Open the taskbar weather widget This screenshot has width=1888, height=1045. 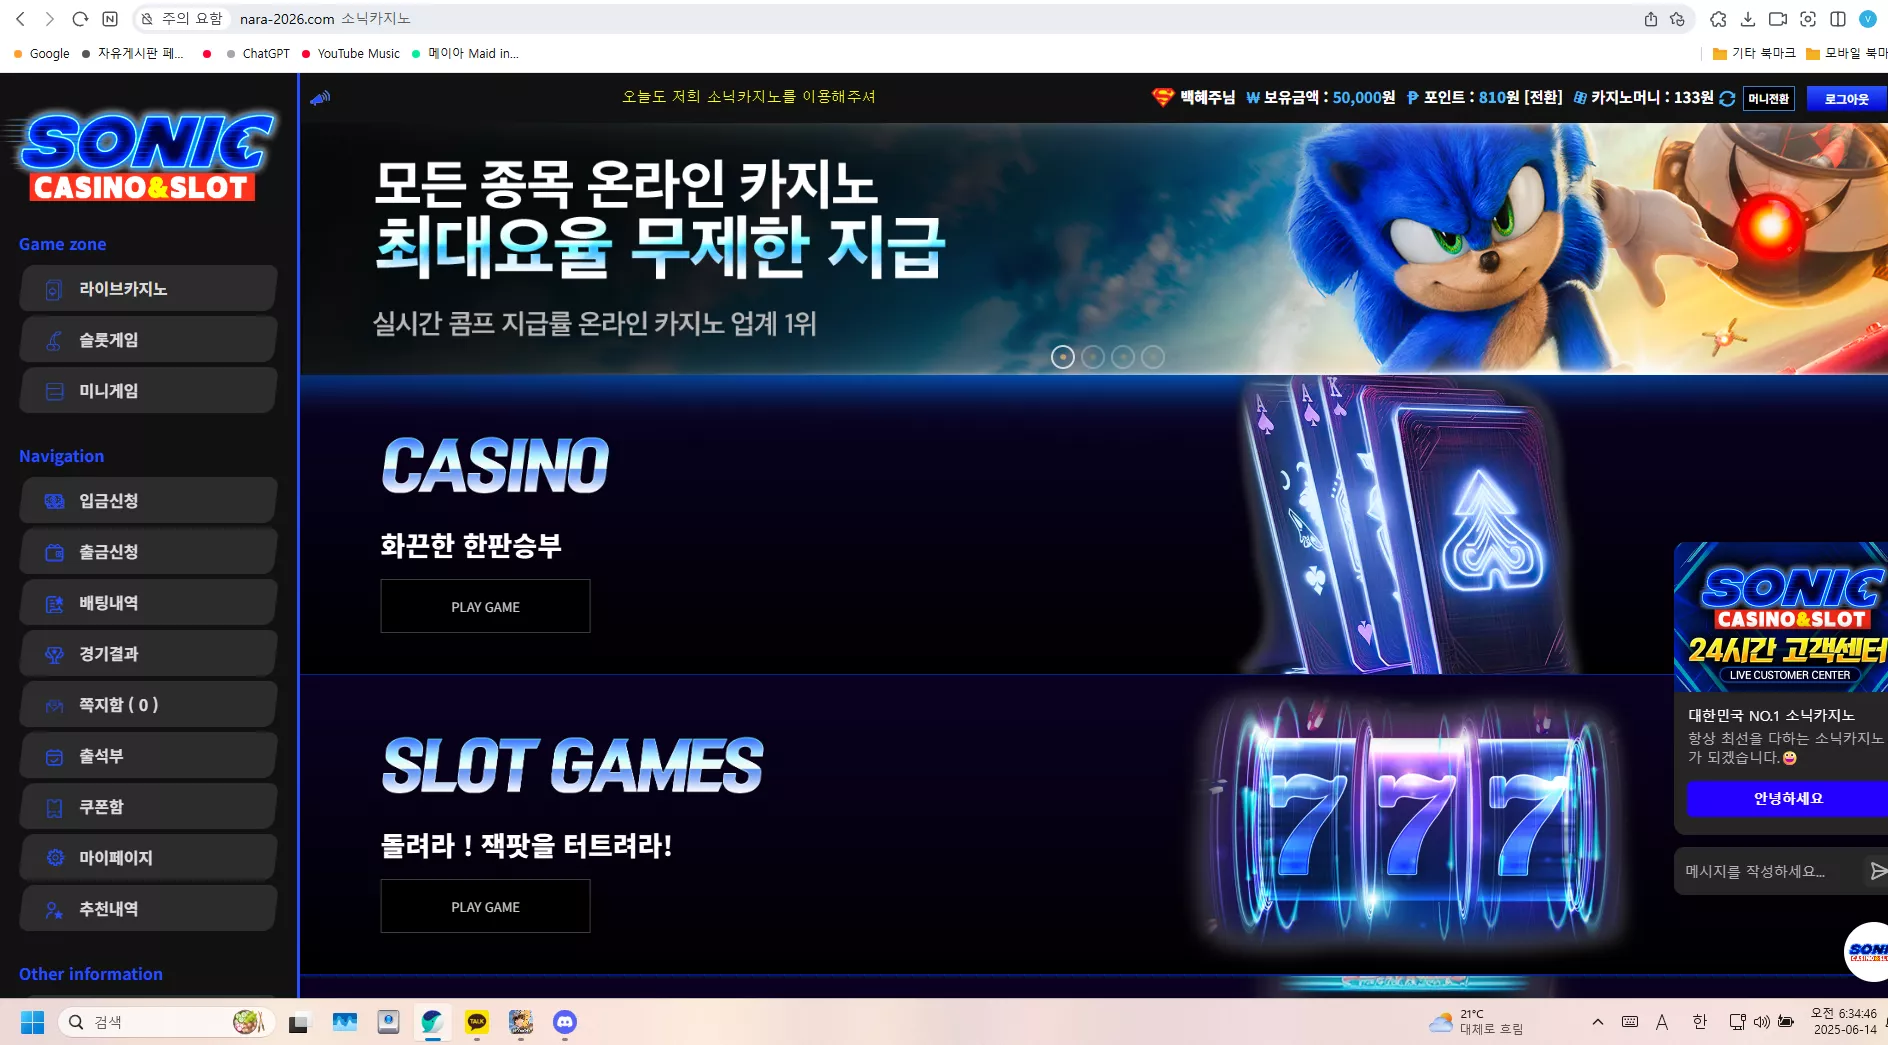pyautogui.click(x=1476, y=1022)
